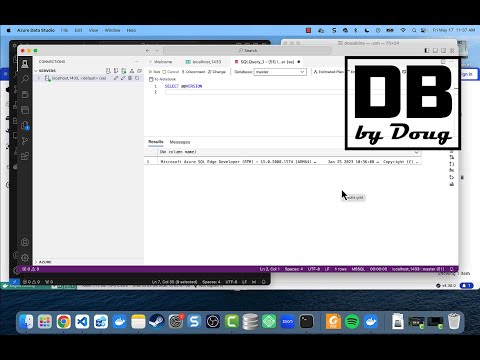
Task: Click 'Spaces: 4' in purple status bar
Action: tap(294, 269)
